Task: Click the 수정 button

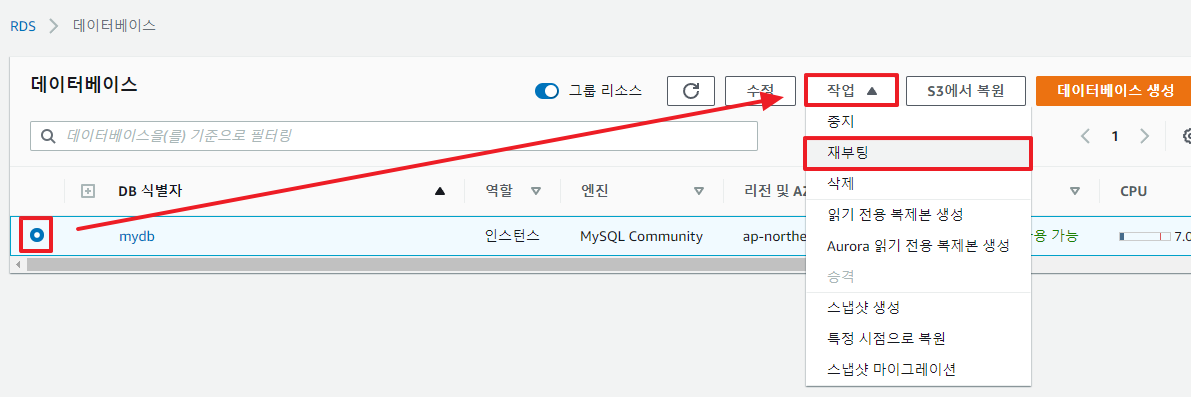Action: coord(760,91)
